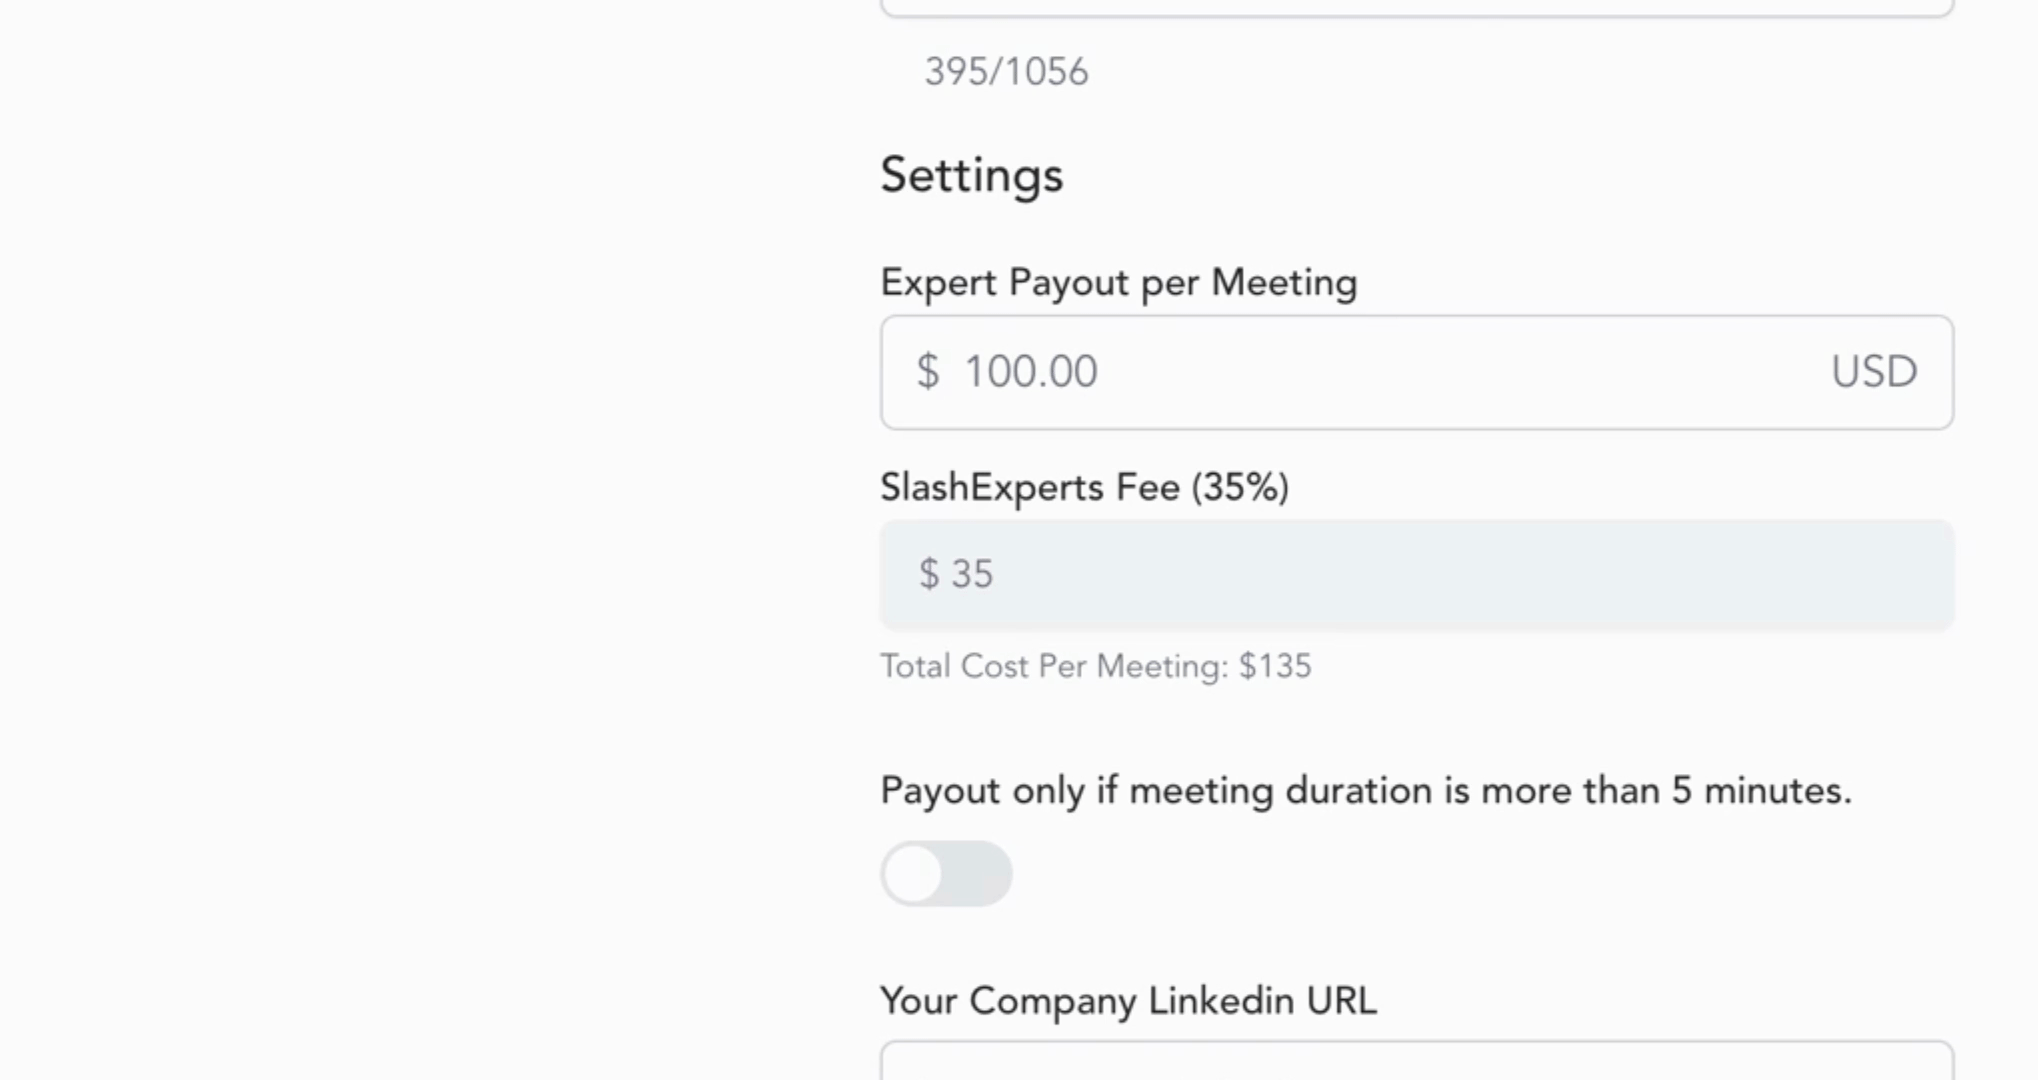Click the $135 total cost amount
This screenshot has width=2038, height=1080.
1275,666
